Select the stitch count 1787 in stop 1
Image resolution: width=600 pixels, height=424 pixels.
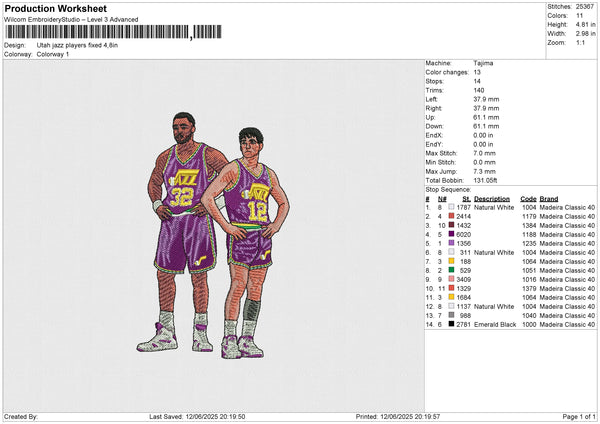tap(464, 207)
